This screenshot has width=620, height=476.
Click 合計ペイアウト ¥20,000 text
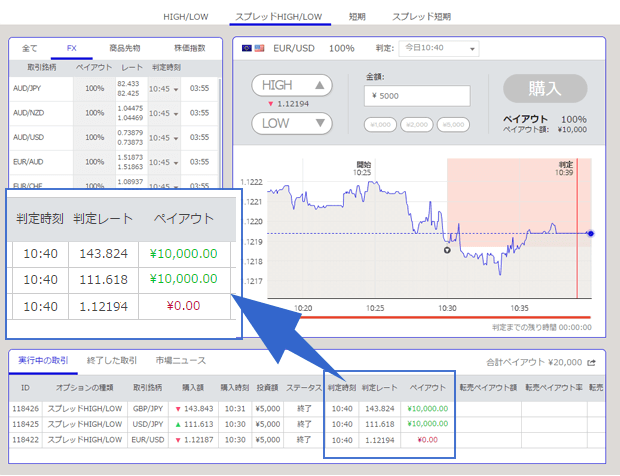pos(534,363)
